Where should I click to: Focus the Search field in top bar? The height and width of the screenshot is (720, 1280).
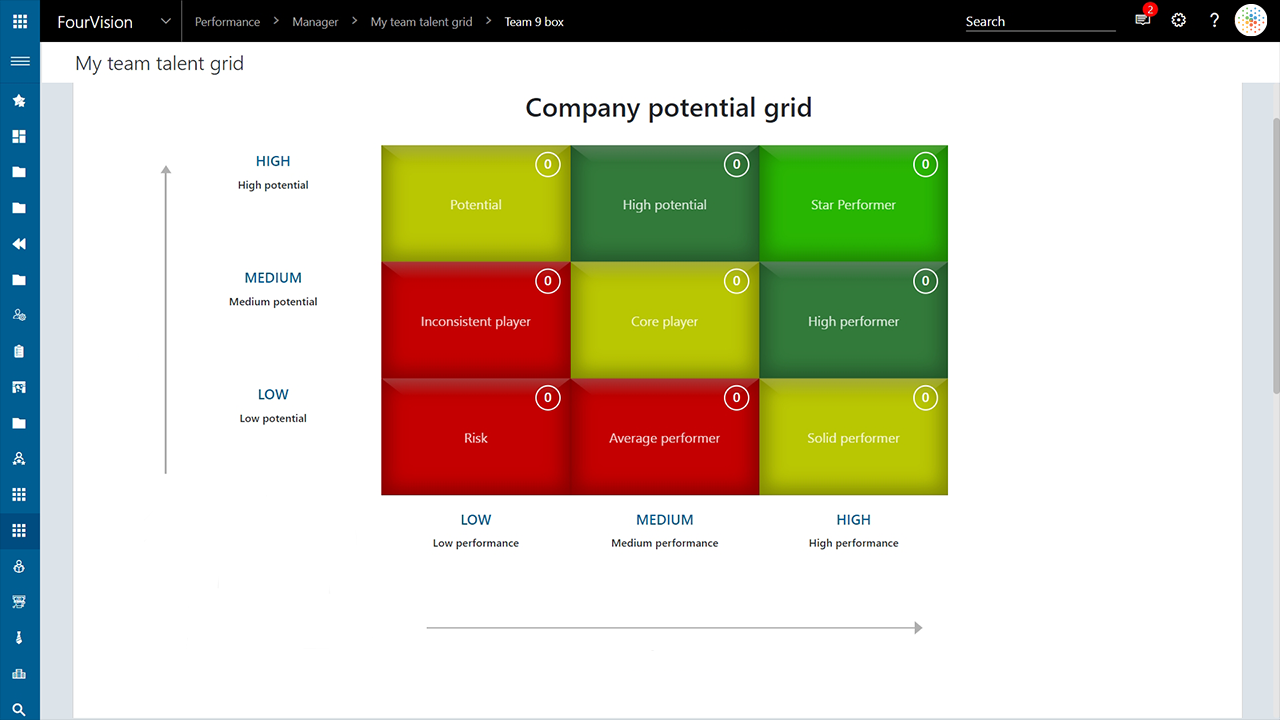(1040, 21)
